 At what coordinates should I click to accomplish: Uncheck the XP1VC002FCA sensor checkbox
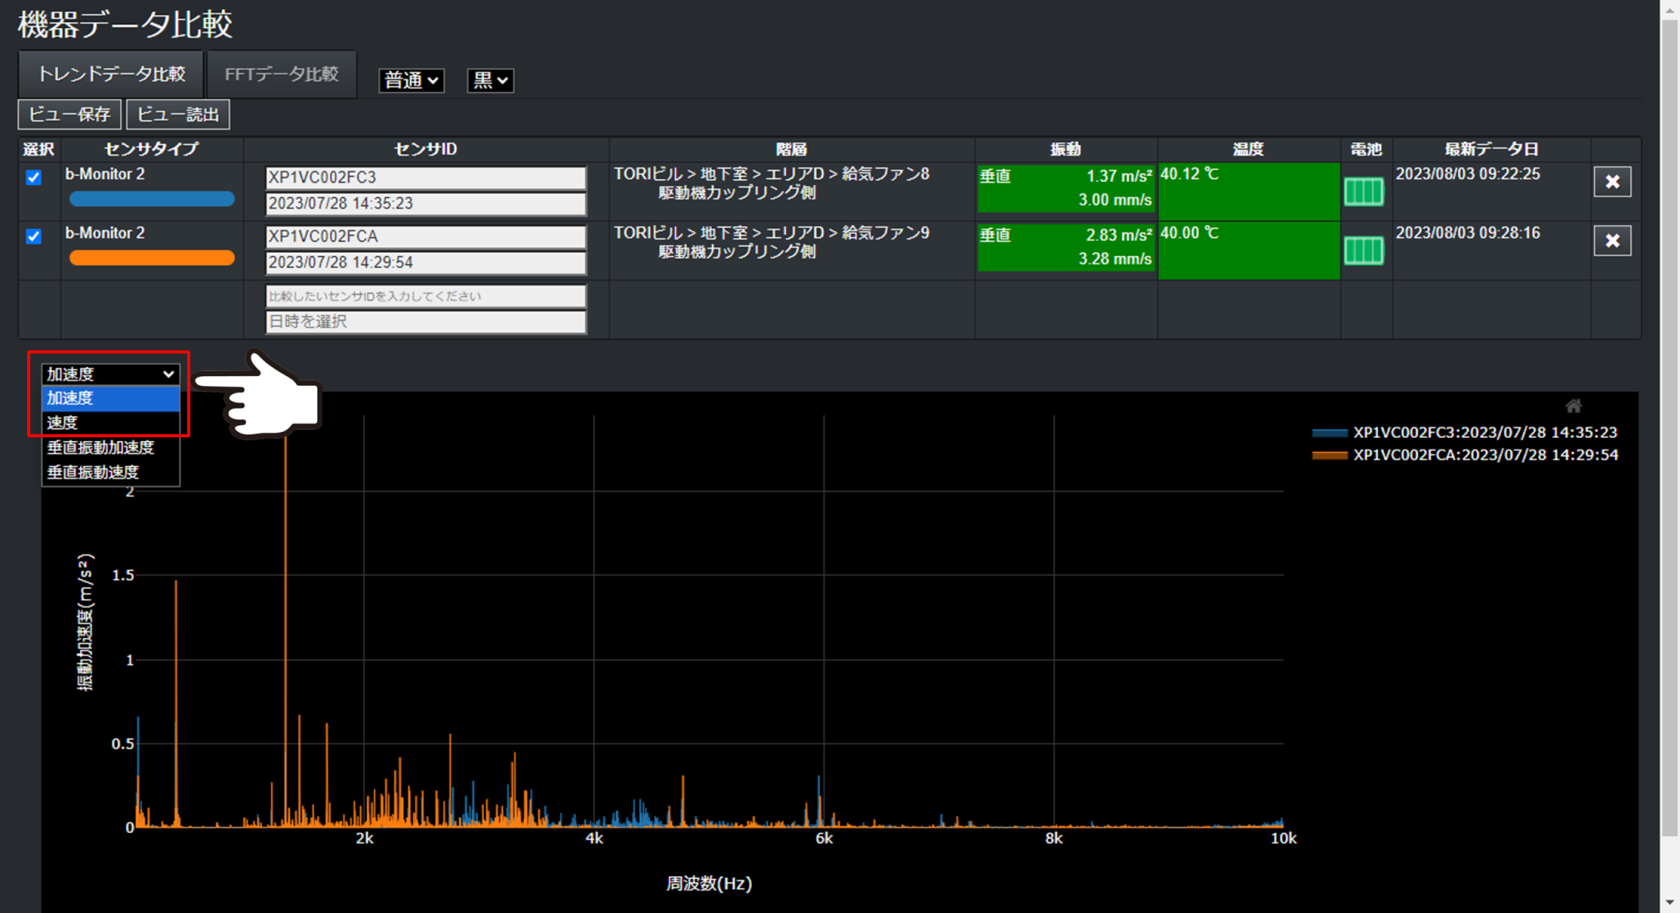pos(34,236)
